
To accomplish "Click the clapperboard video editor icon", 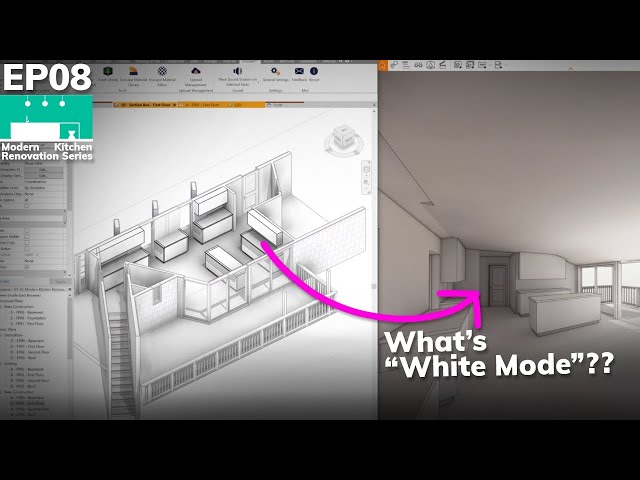I will (443, 65).
